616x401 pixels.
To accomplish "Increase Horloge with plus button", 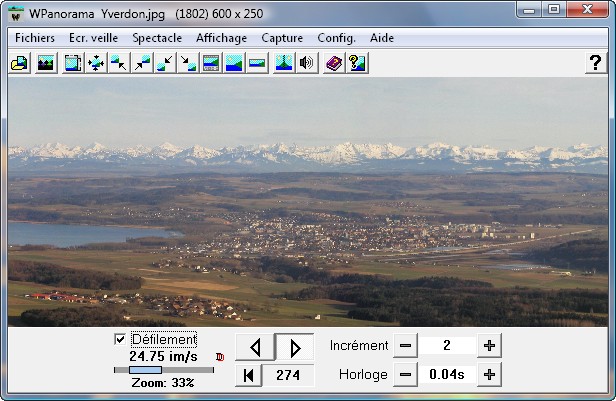I will tap(489, 375).
